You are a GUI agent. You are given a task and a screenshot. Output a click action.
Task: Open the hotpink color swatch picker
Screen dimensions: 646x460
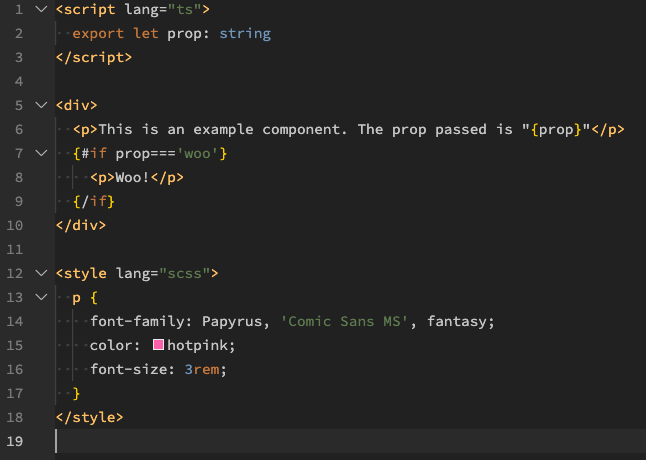click(158, 345)
